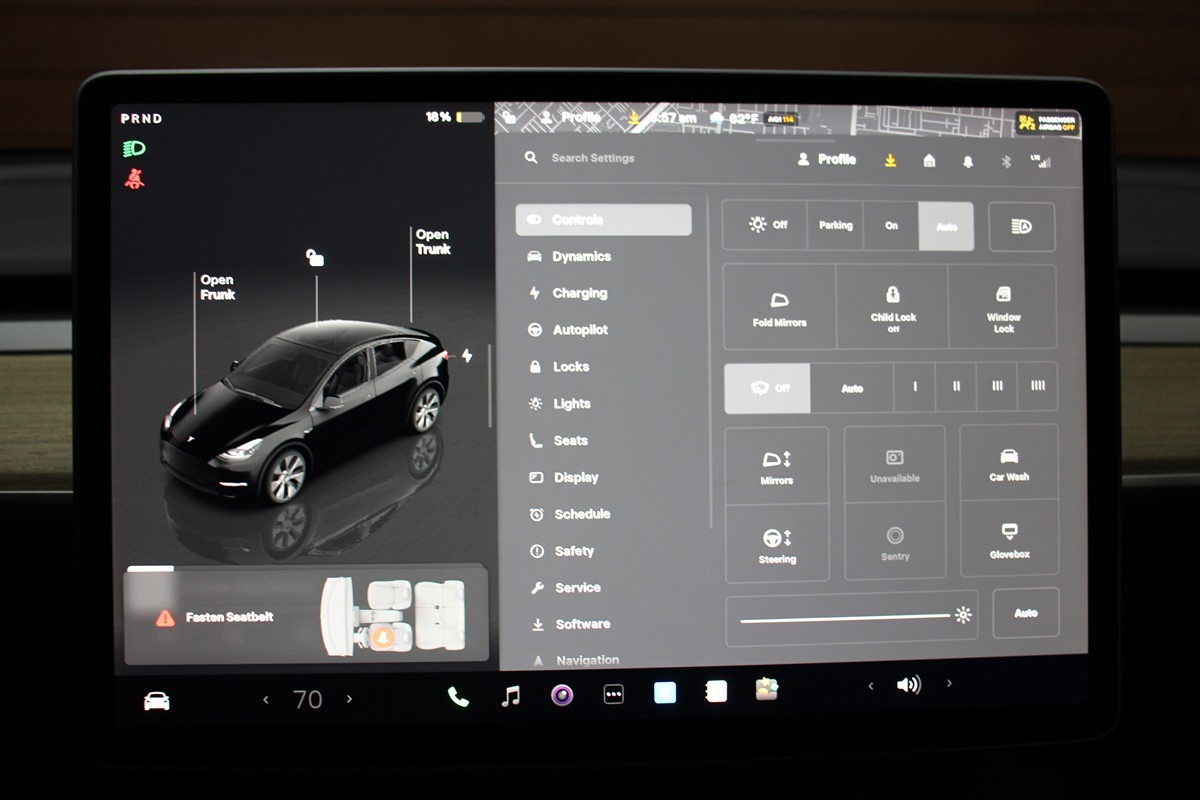Toggle the Window Lock setting
This screenshot has height=800, width=1200.
1003,306
